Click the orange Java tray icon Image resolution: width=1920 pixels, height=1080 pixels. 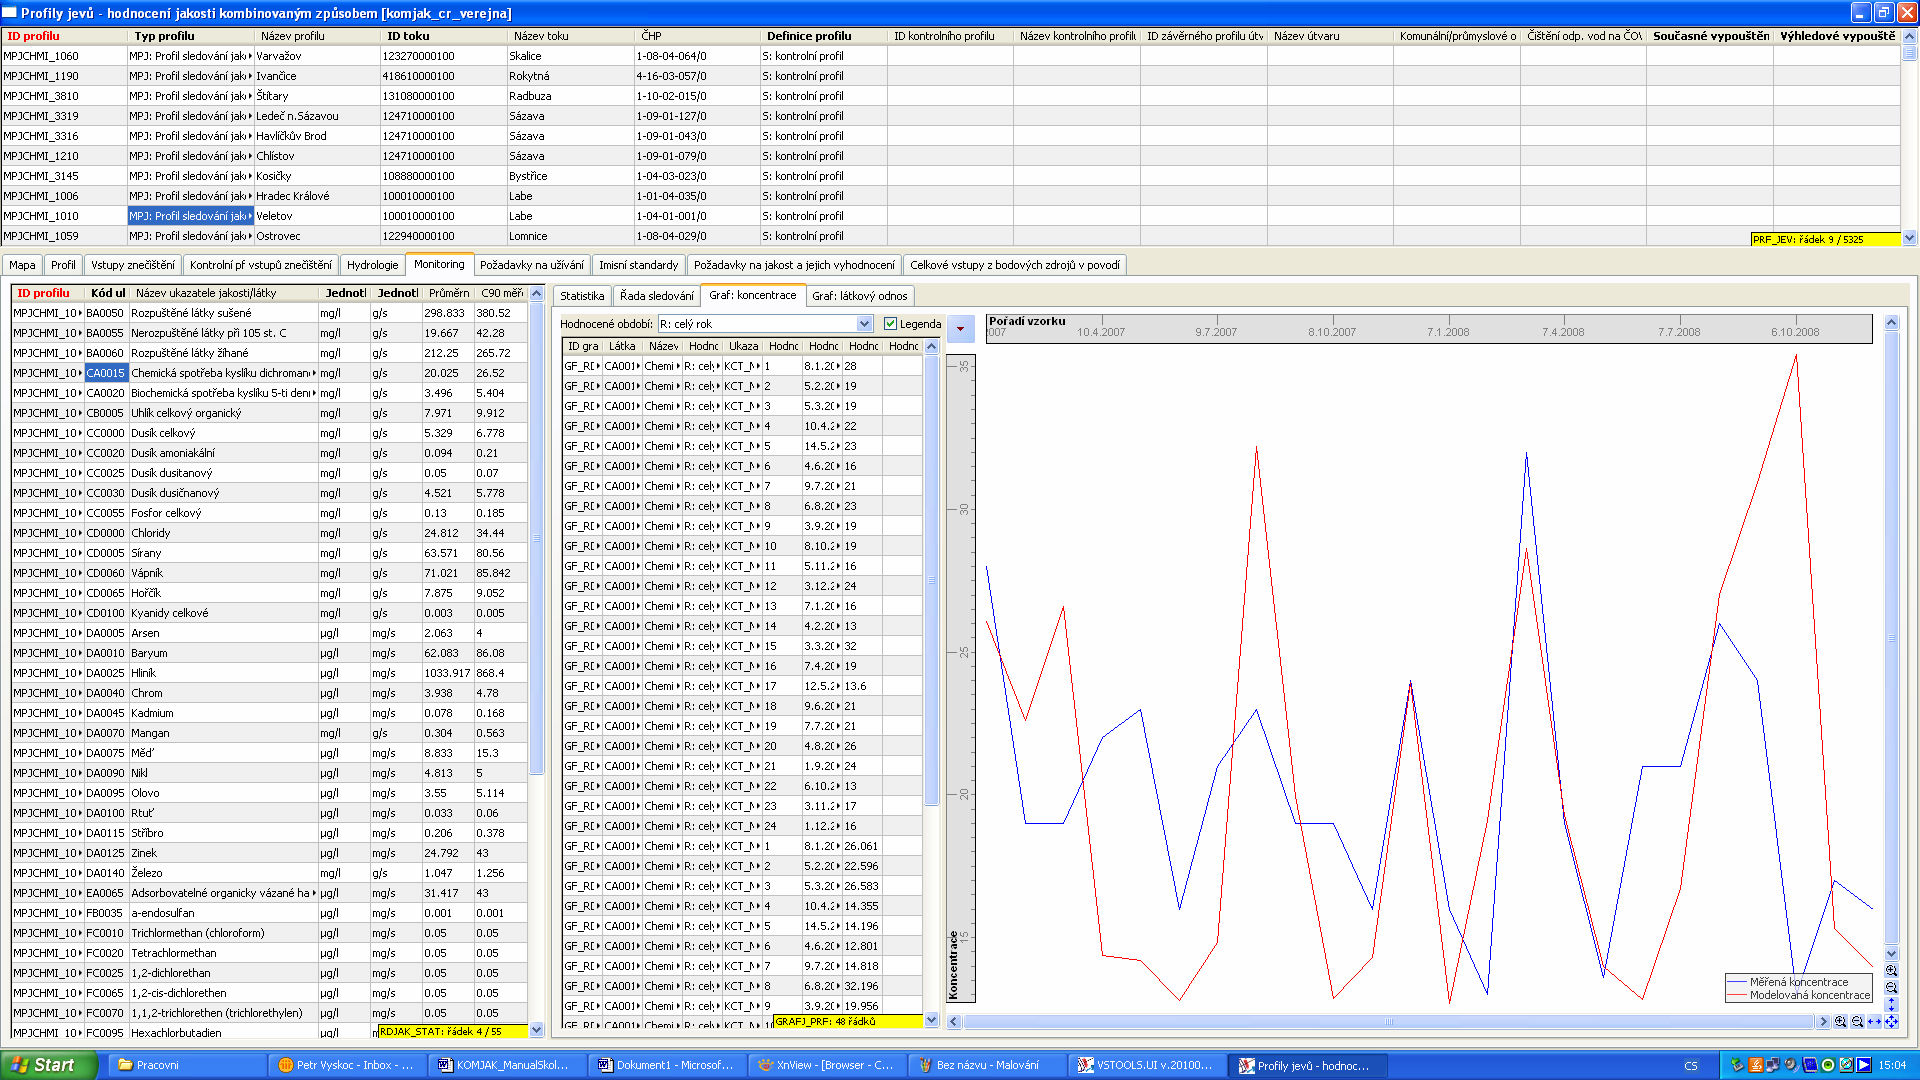click(x=1755, y=1065)
